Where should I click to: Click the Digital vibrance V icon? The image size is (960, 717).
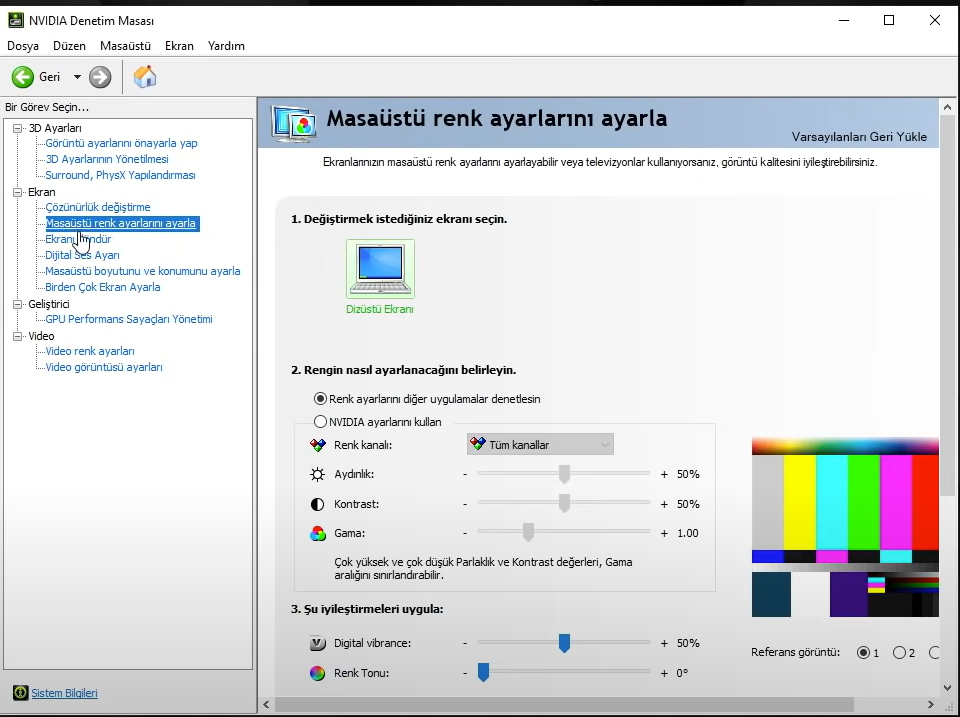point(317,644)
